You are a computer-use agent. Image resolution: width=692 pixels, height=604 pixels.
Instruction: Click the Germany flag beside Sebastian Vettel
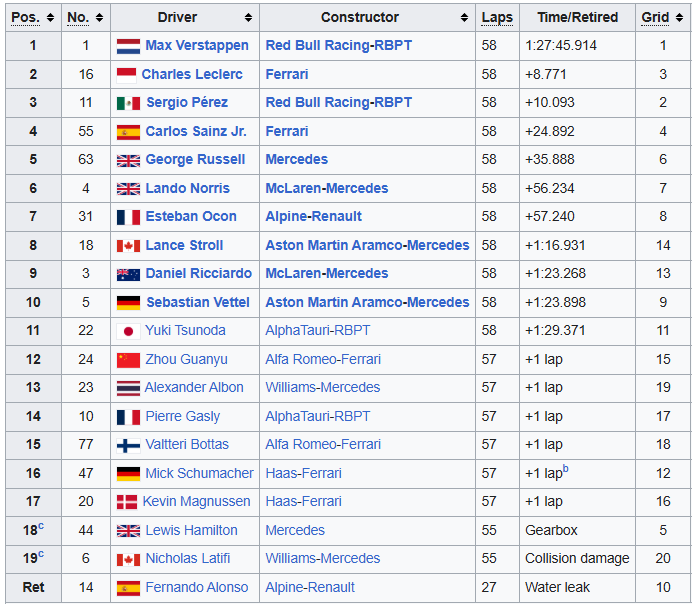coord(128,303)
